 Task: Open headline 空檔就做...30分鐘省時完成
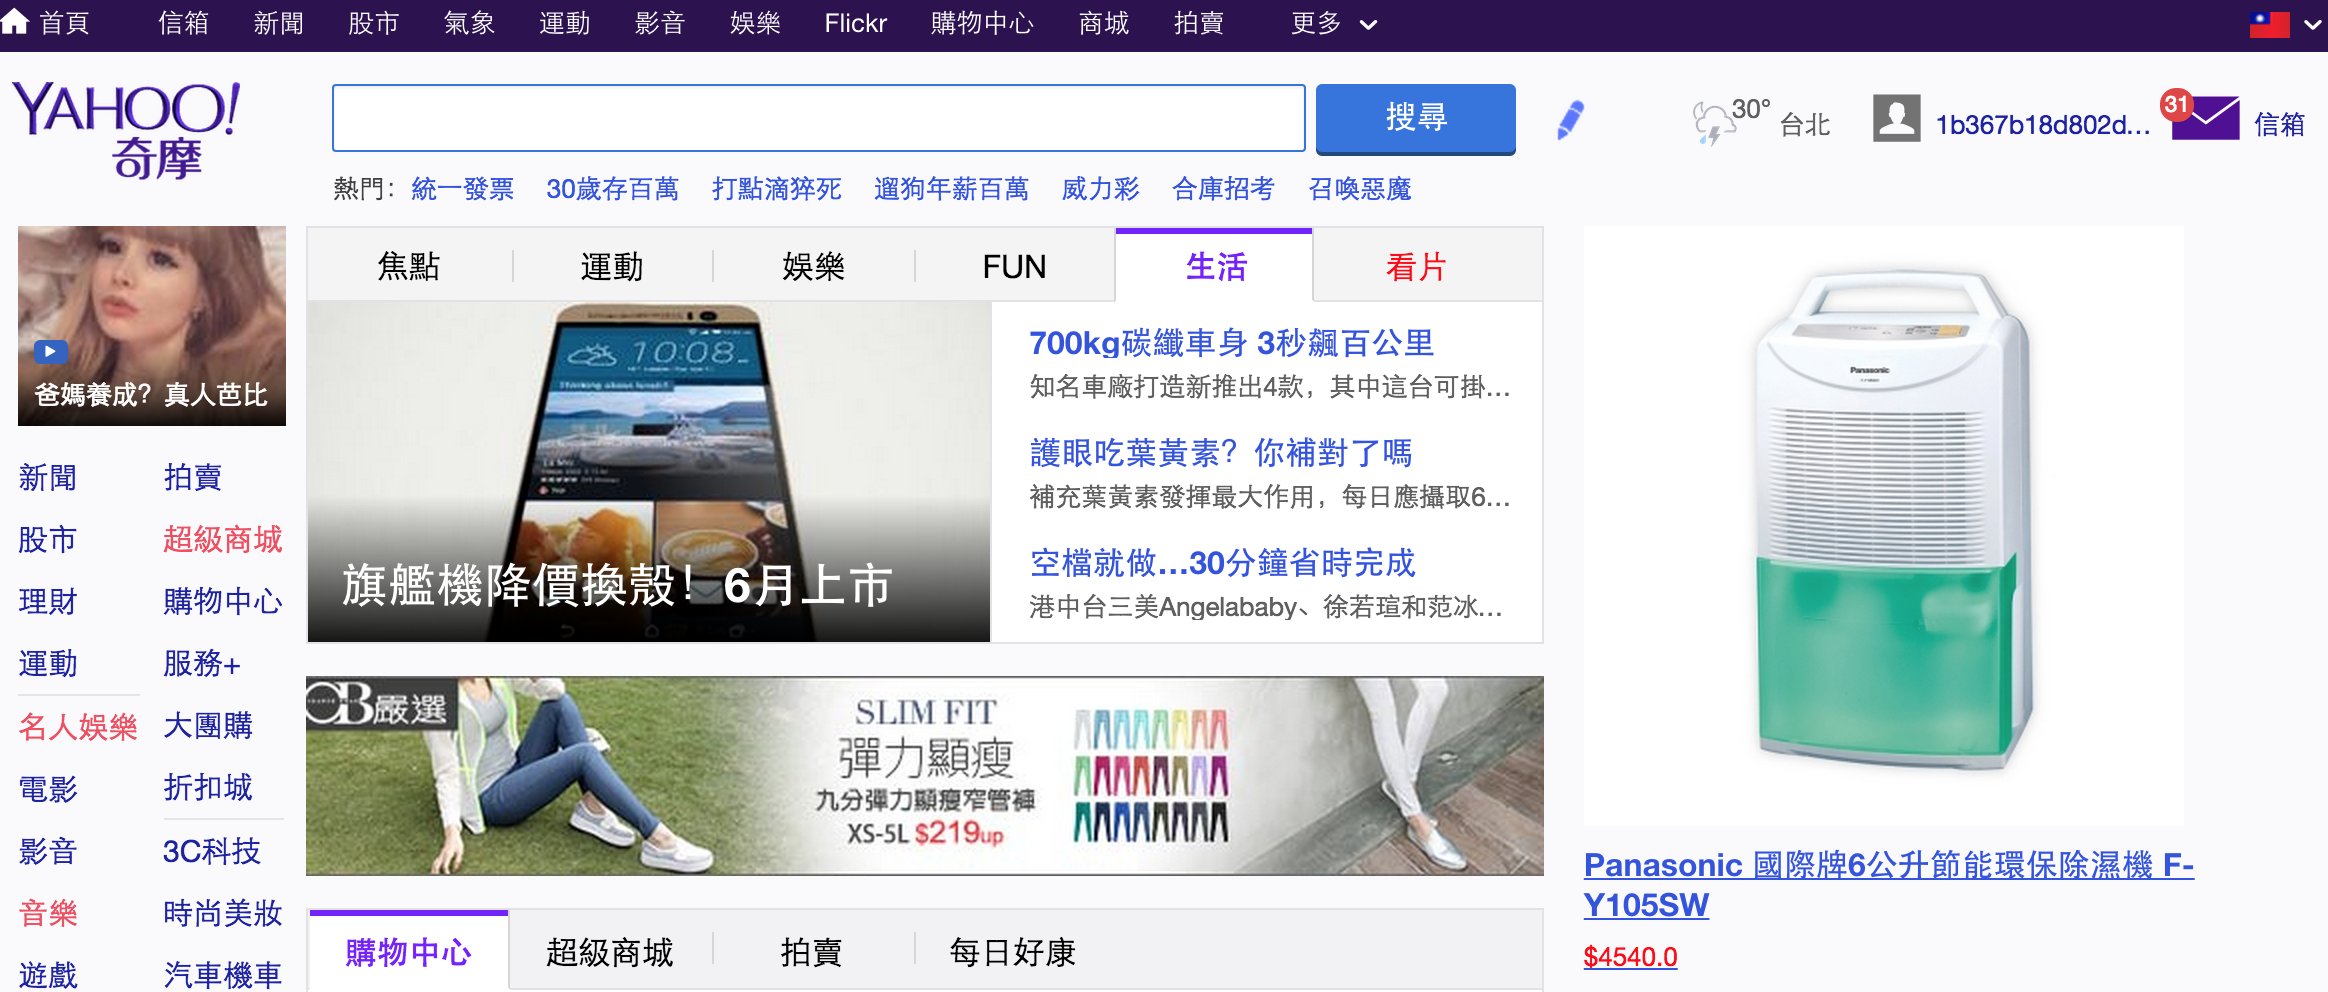(1222, 563)
